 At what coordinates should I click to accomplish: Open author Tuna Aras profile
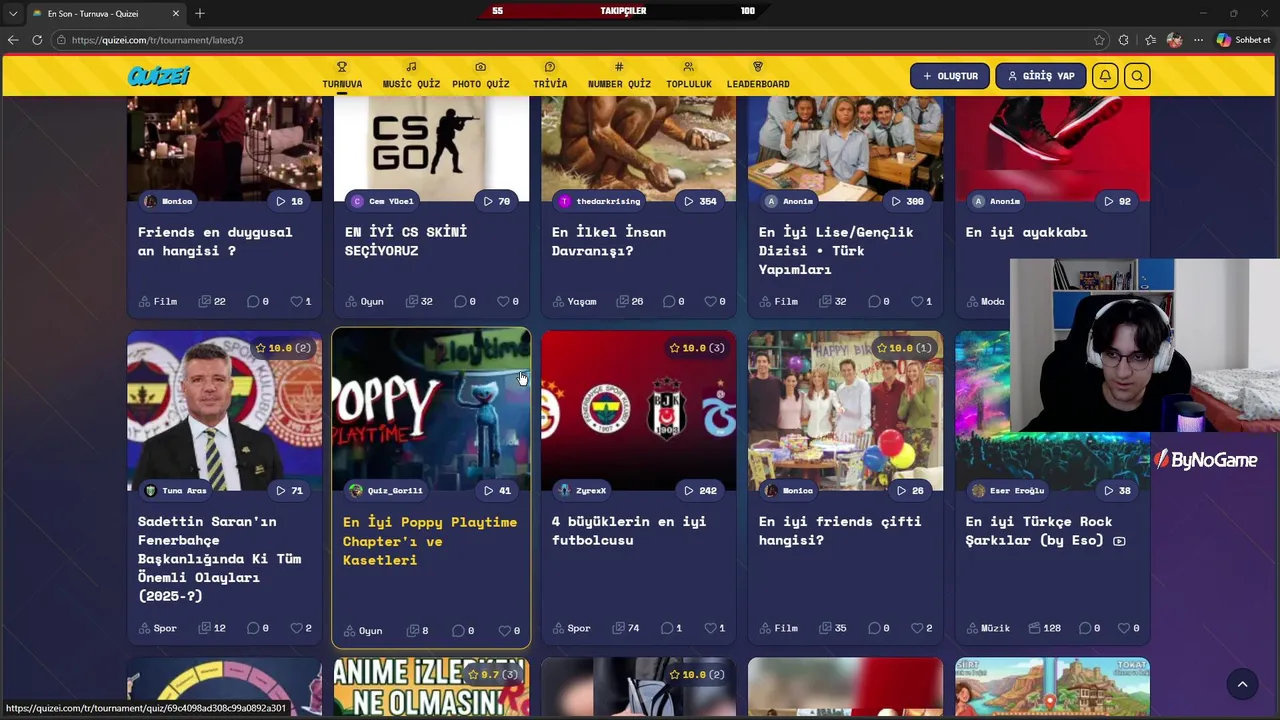point(176,490)
